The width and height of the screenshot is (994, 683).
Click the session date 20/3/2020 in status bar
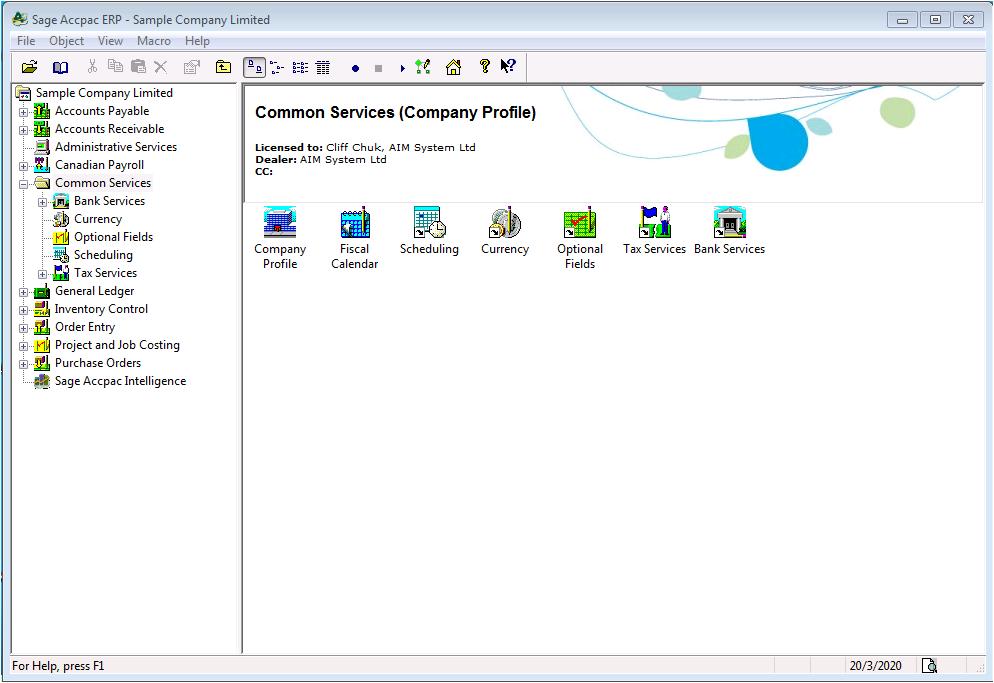point(875,666)
